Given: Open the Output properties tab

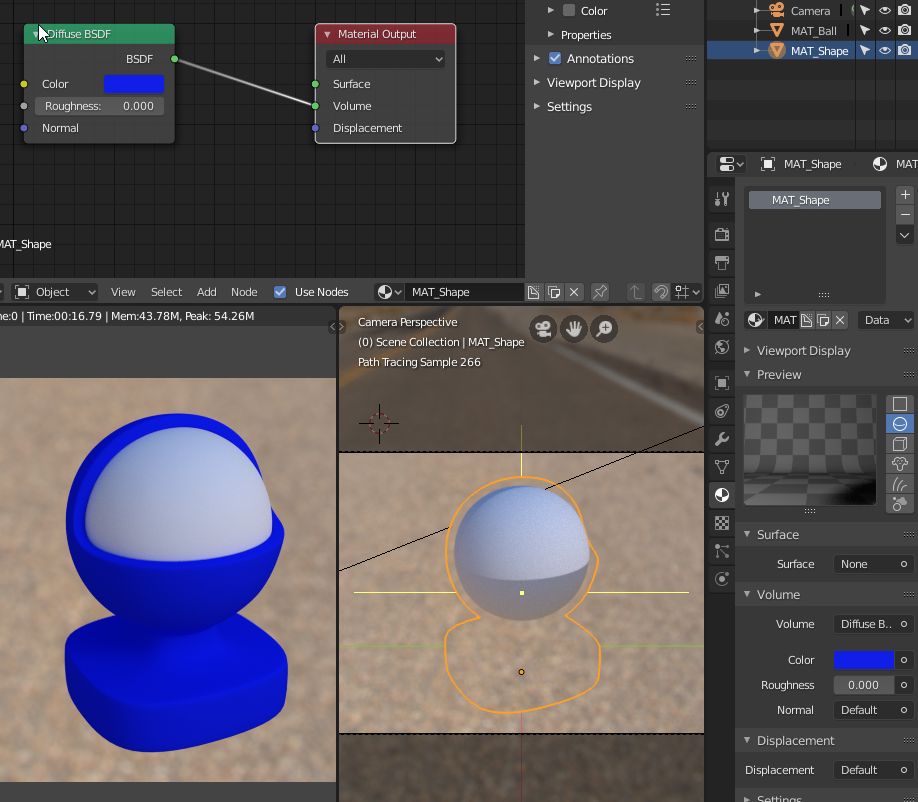Looking at the screenshot, I should (722, 262).
